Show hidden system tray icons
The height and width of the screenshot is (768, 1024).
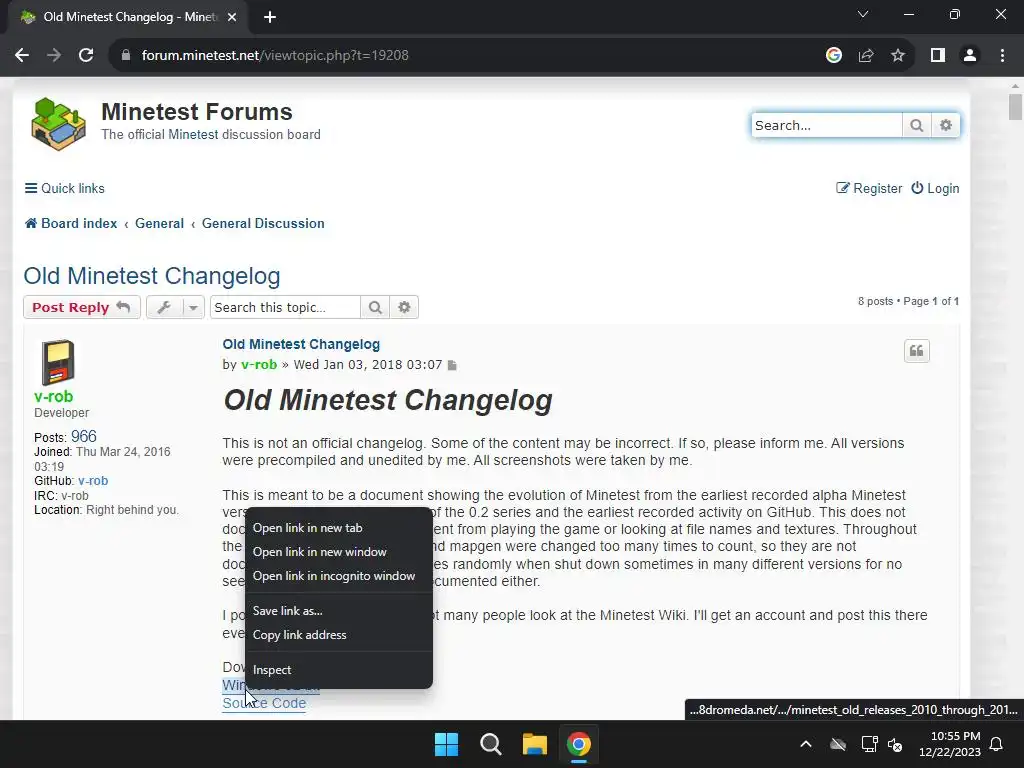(x=806, y=744)
